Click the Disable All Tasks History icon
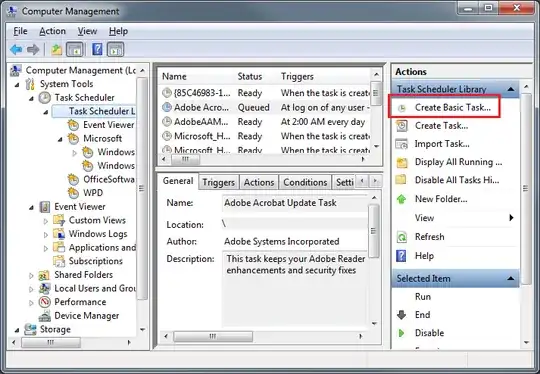 [401, 180]
